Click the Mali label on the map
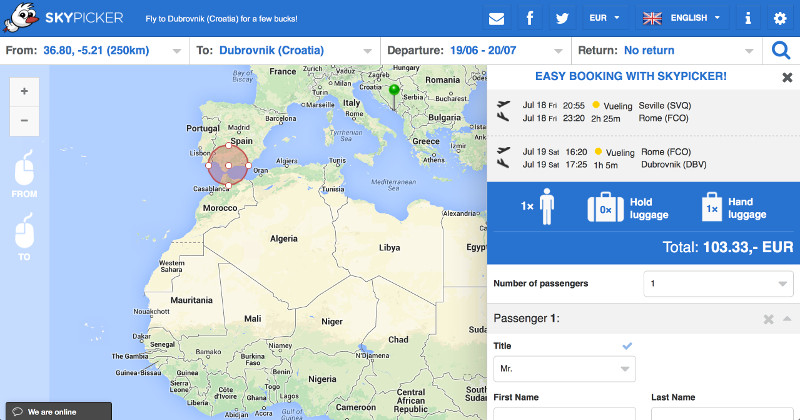 pos(253,318)
